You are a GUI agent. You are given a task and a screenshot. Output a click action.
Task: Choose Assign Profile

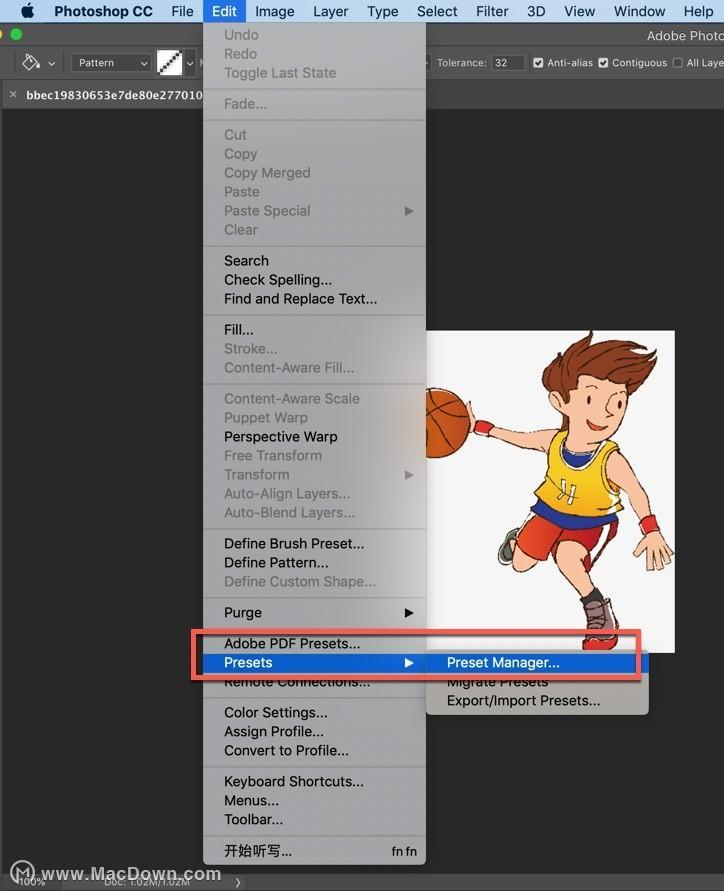pos(314,731)
